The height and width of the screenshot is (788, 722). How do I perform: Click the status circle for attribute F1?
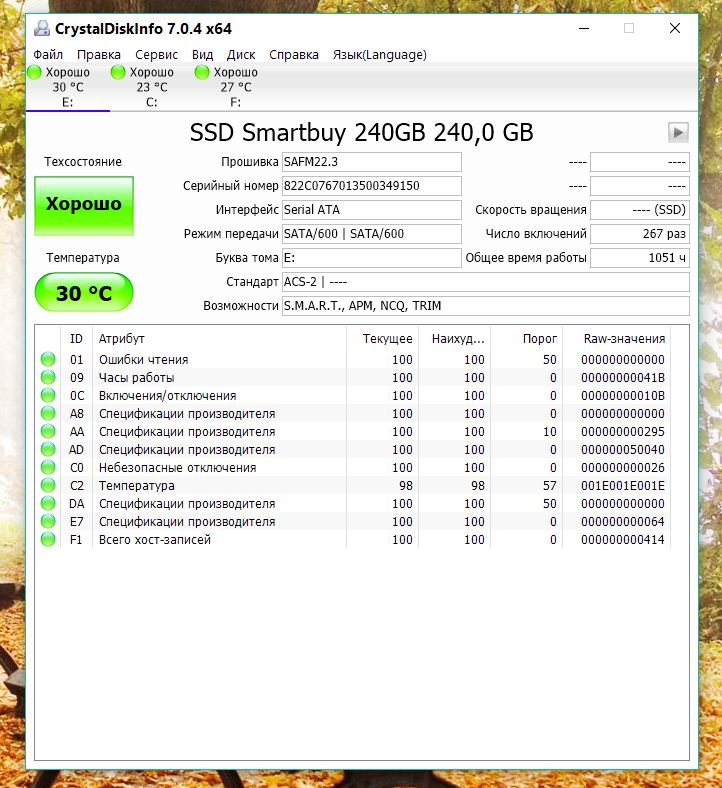coord(48,539)
